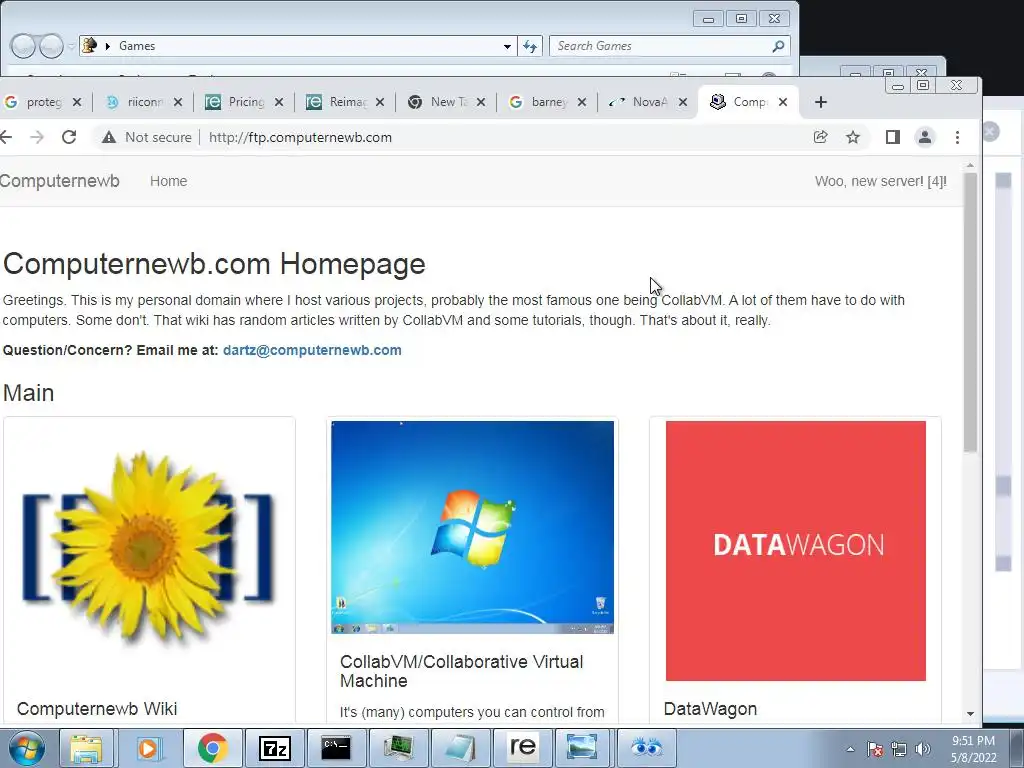This screenshot has height=768, width=1024.
Task: Click the Chrome taskbar icon
Action: tap(212, 748)
